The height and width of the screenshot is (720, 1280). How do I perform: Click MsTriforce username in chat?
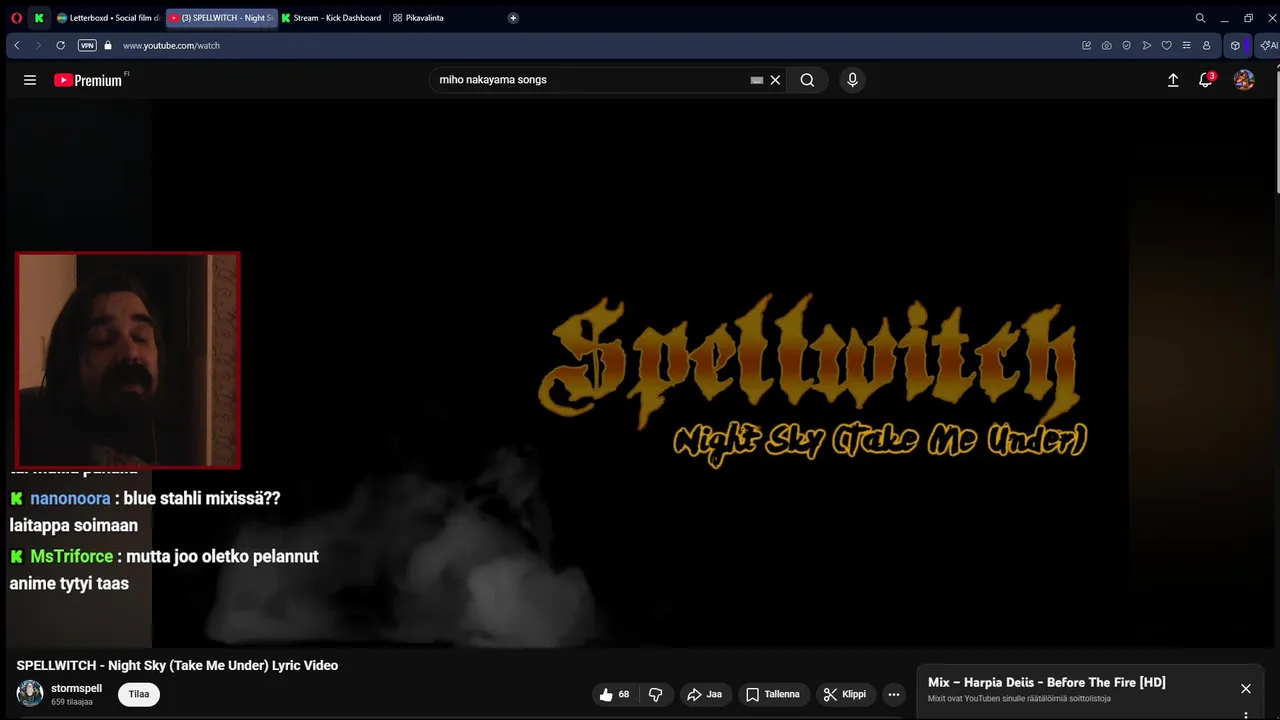click(x=72, y=556)
